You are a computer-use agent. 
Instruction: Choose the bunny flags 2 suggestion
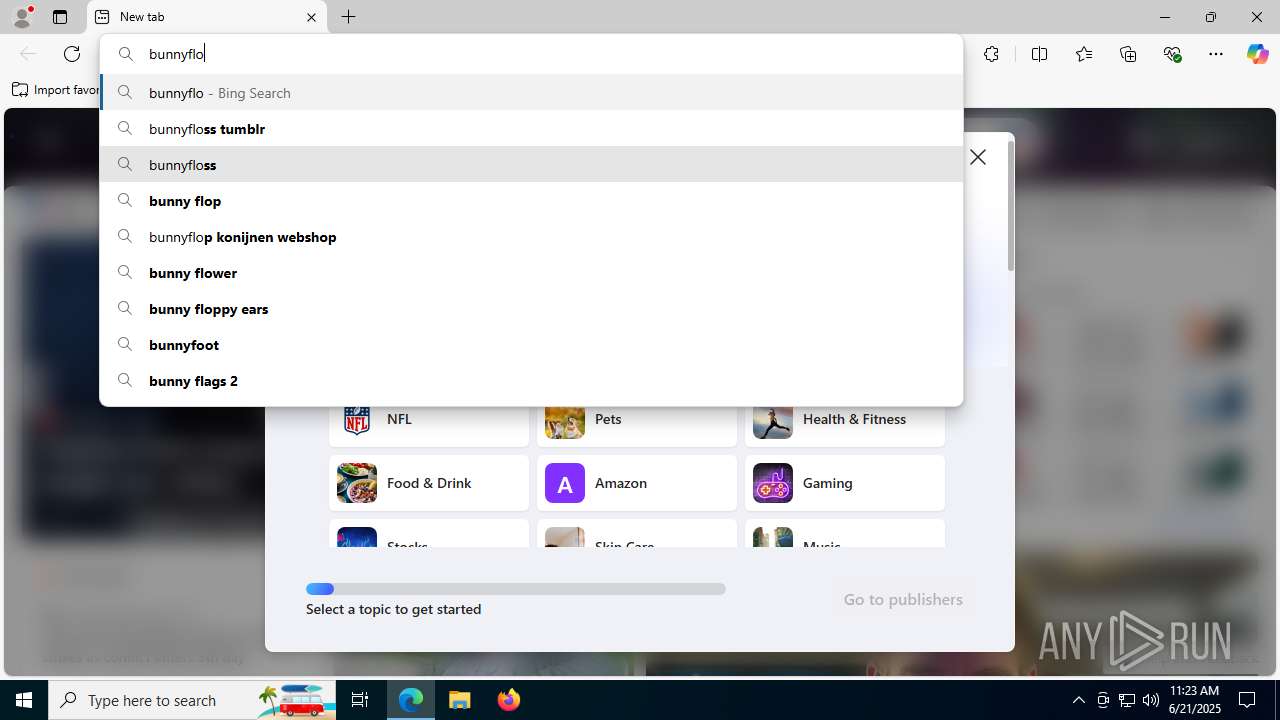coord(531,380)
